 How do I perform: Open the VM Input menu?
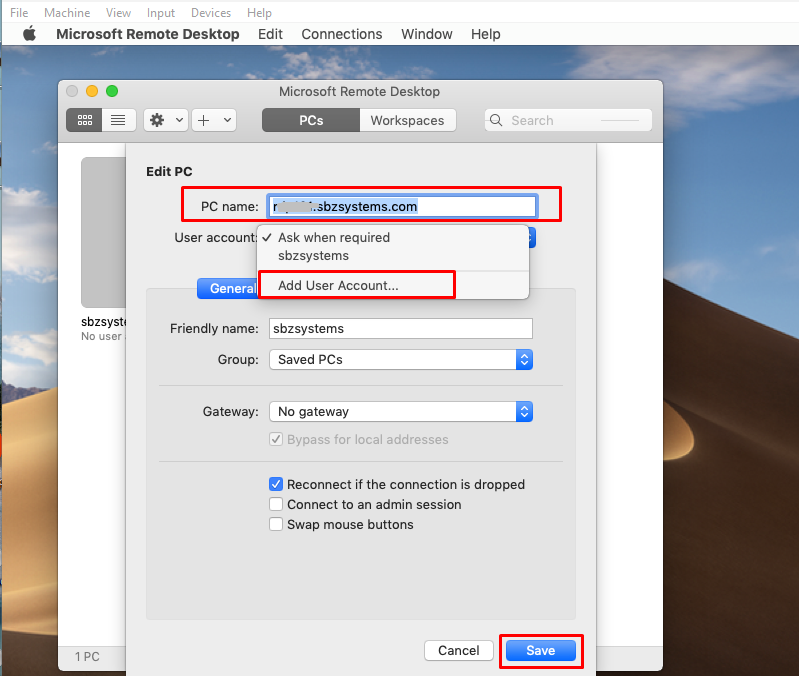tap(161, 12)
